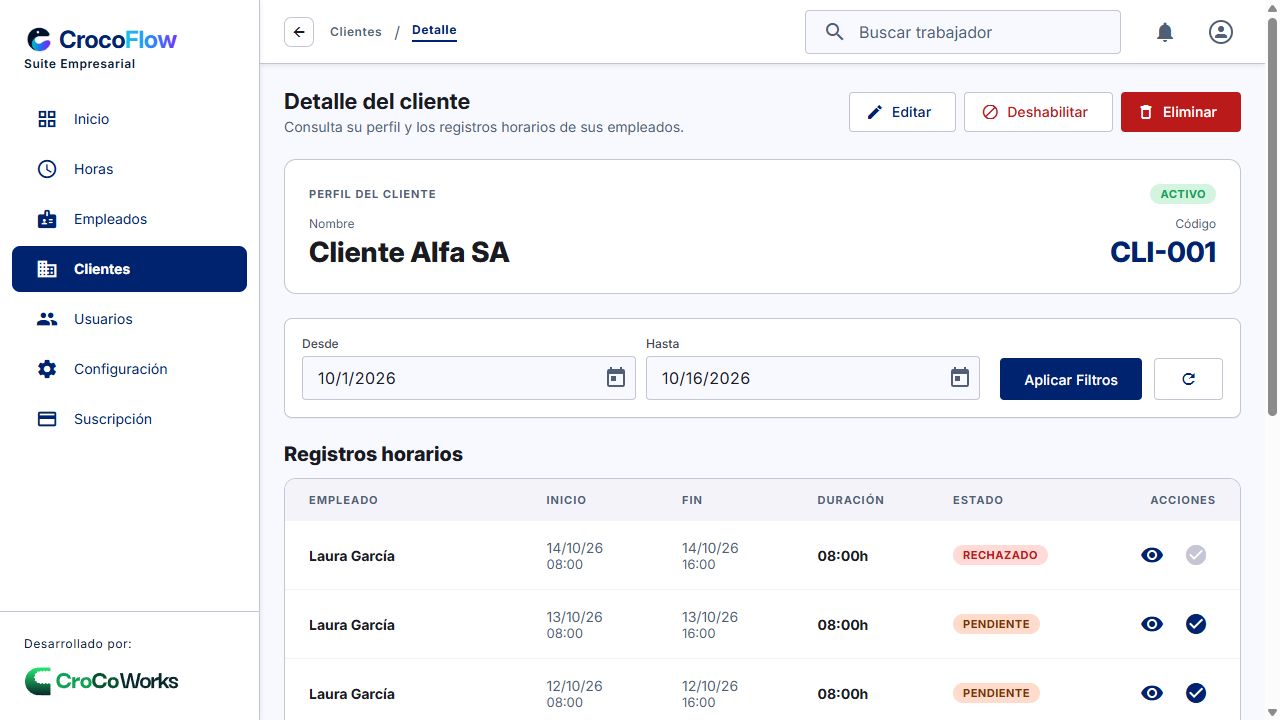Click the greyed checkmark on rejected record

(x=1196, y=555)
